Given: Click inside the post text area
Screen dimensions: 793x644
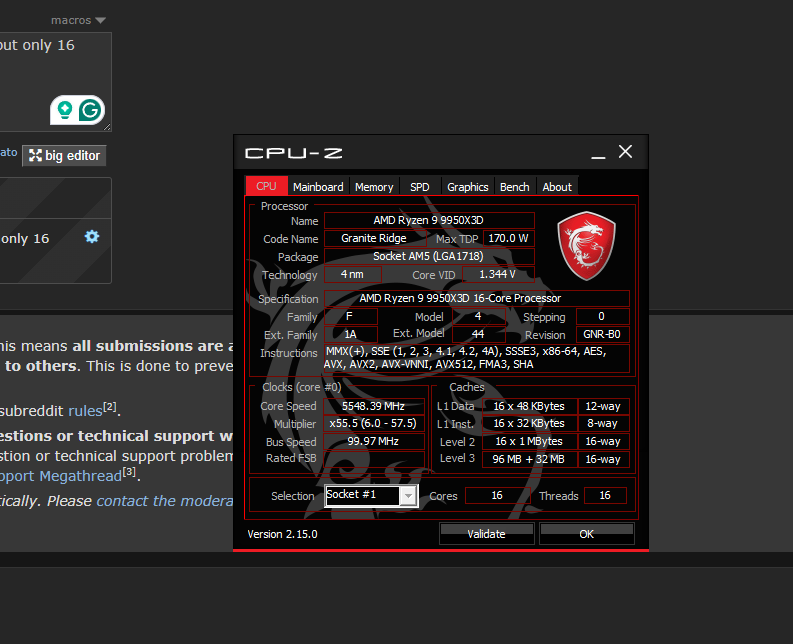Looking at the screenshot, I should pos(55,81).
